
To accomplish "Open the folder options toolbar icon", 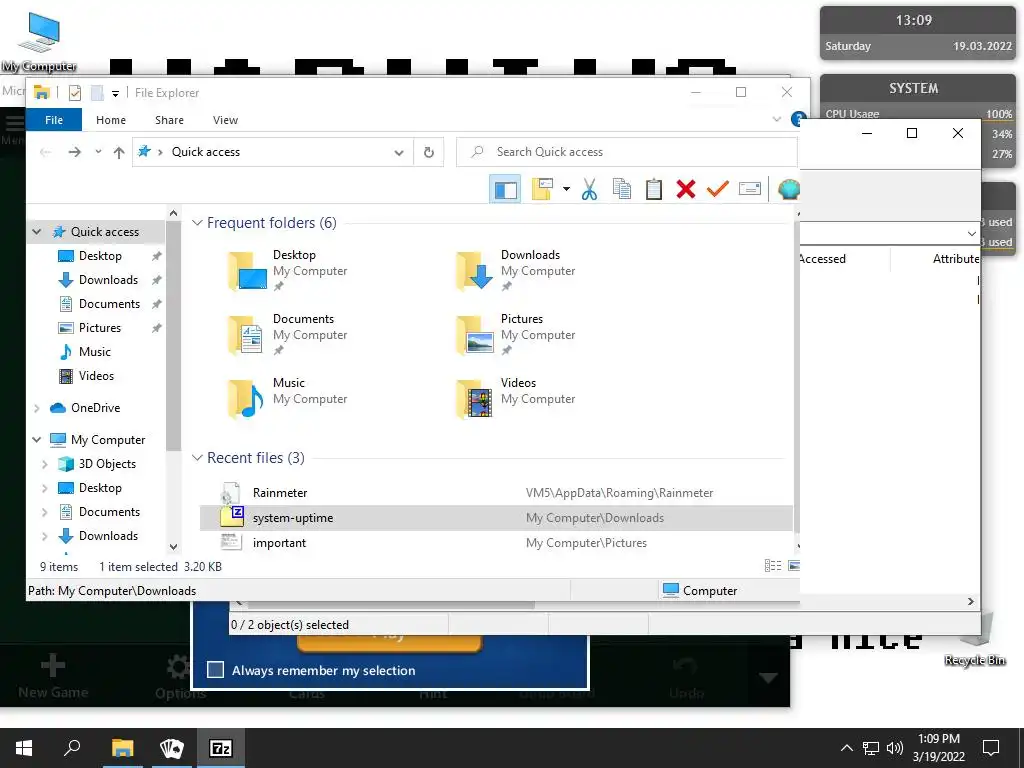I will 543,189.
